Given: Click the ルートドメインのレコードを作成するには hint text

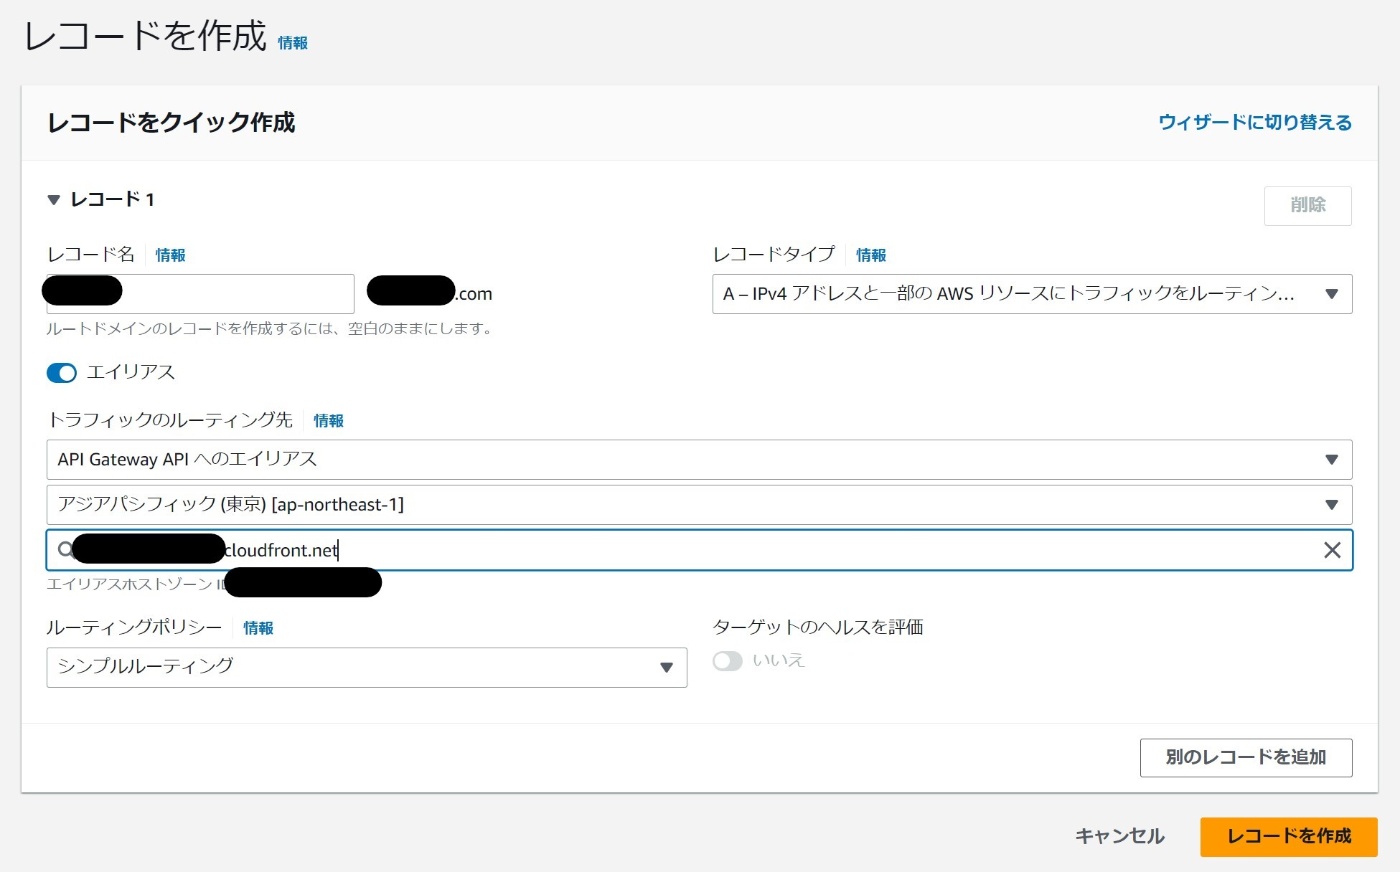Looking at the screenshot, I should coord(270,328).
